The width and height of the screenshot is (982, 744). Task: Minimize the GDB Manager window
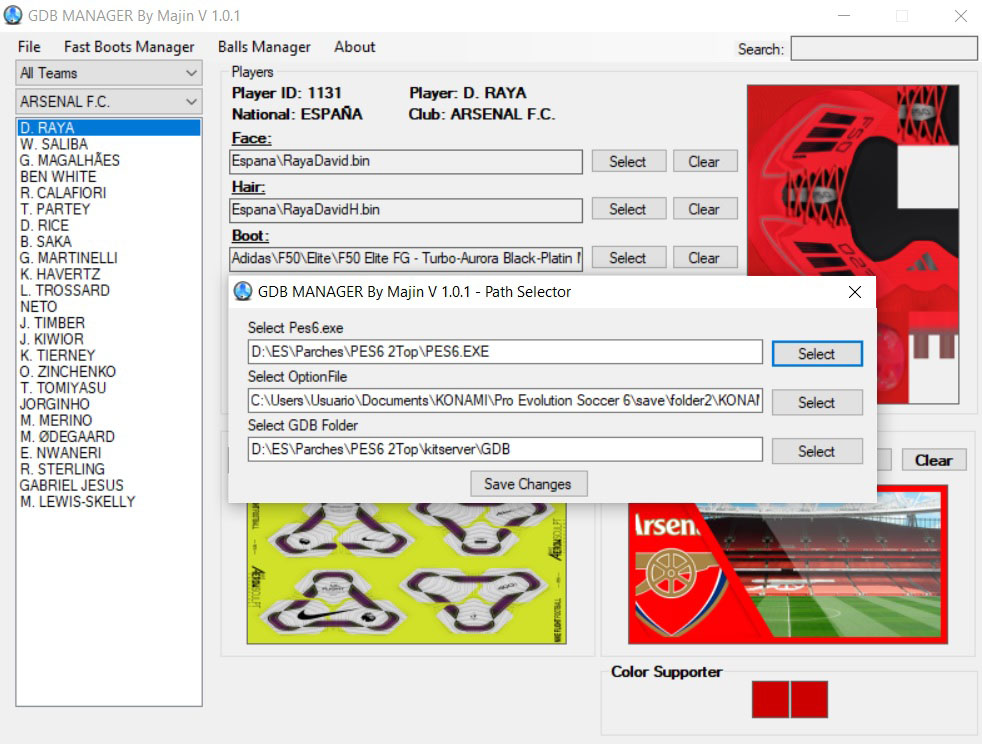click(844, 16)
